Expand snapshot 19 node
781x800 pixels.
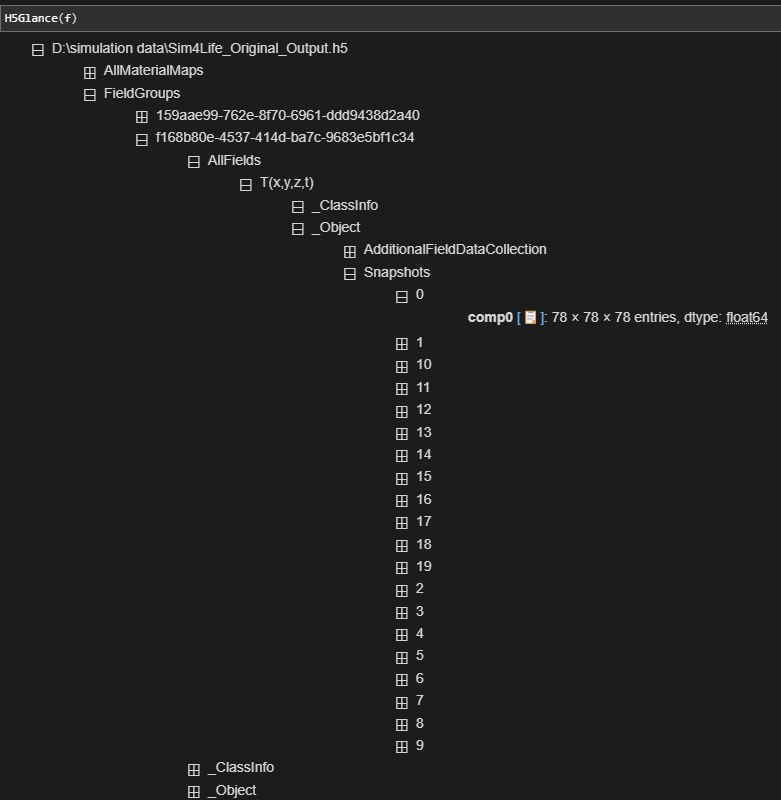pyautogui.click(x=402, y=568)
